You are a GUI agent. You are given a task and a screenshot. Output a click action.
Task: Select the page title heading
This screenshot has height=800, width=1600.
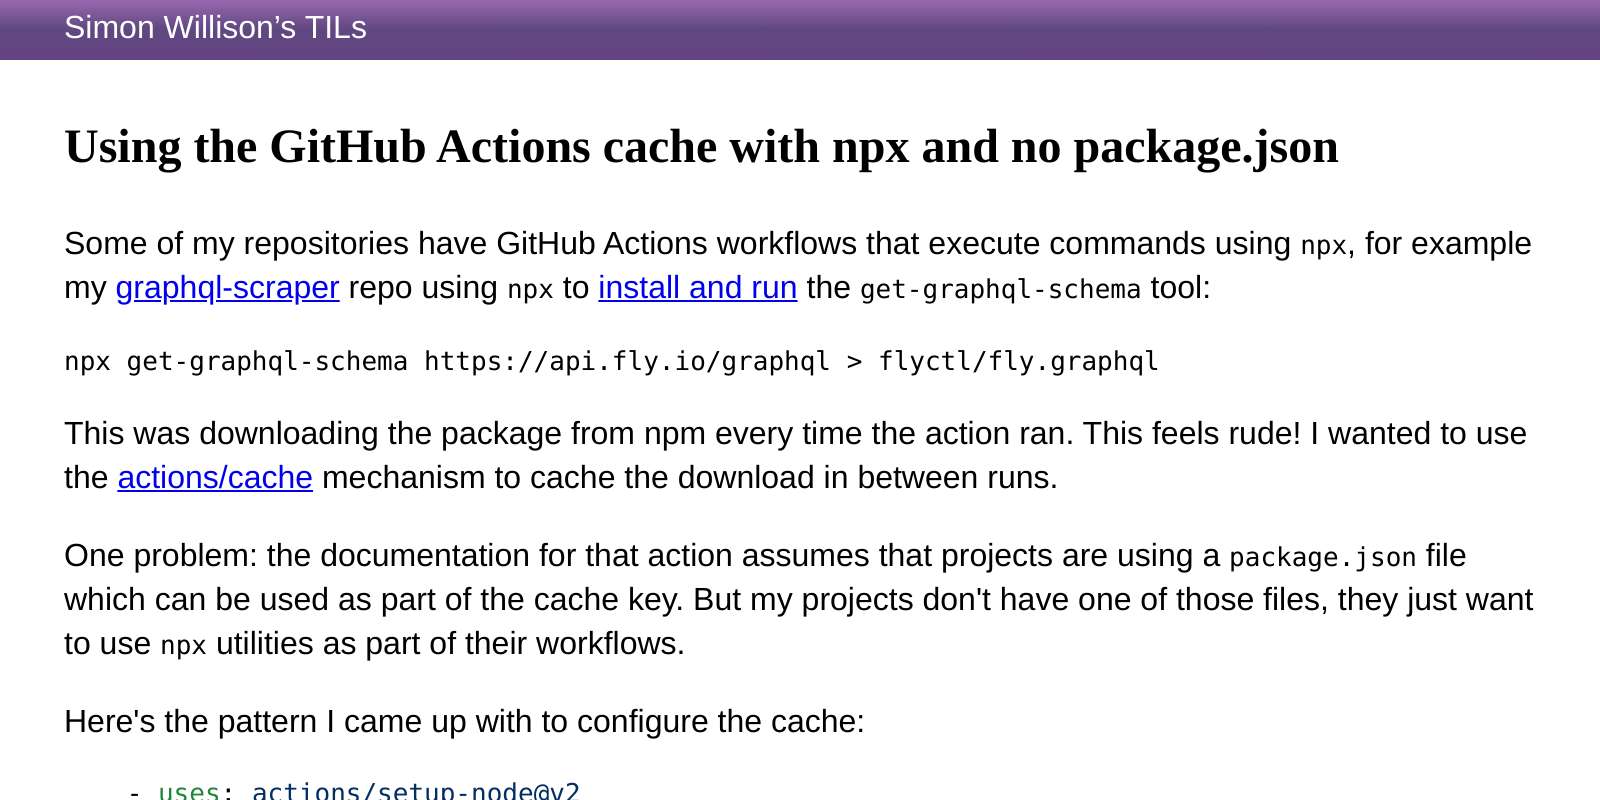[701, 146]
